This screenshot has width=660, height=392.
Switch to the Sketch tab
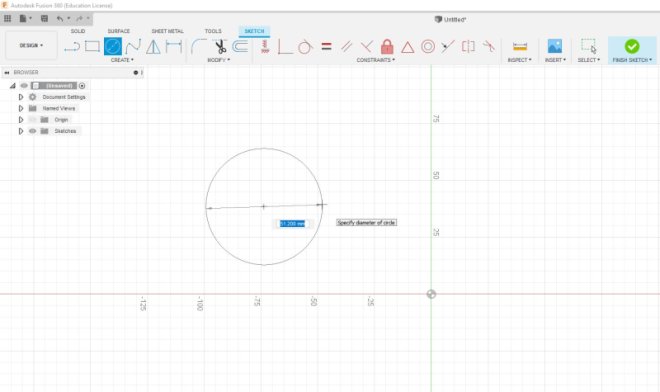(254, 31)
